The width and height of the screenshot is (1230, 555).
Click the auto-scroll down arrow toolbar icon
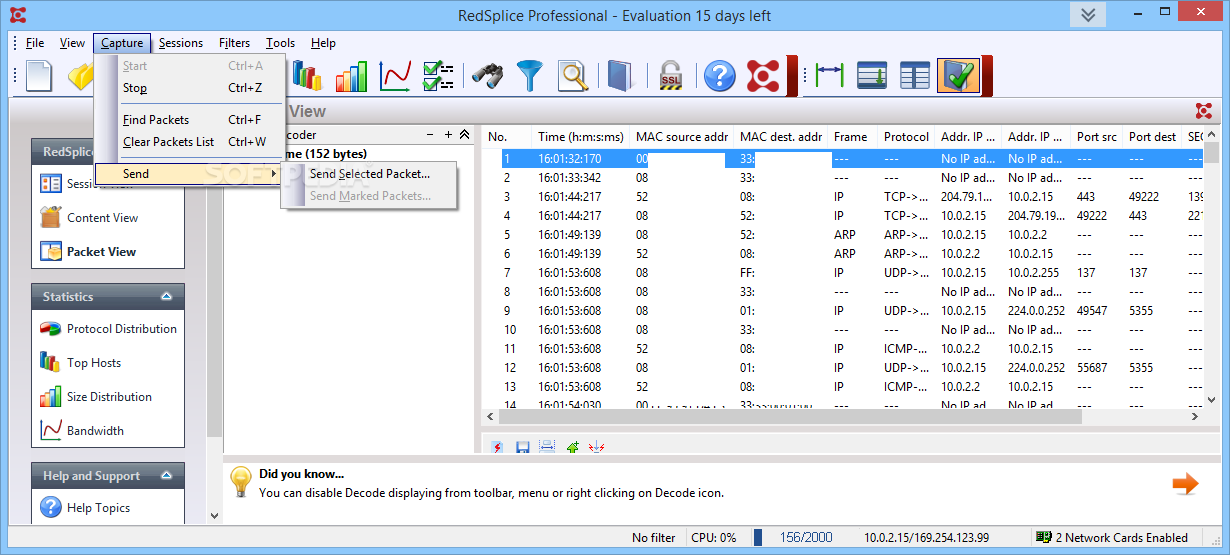coord(872,76)
